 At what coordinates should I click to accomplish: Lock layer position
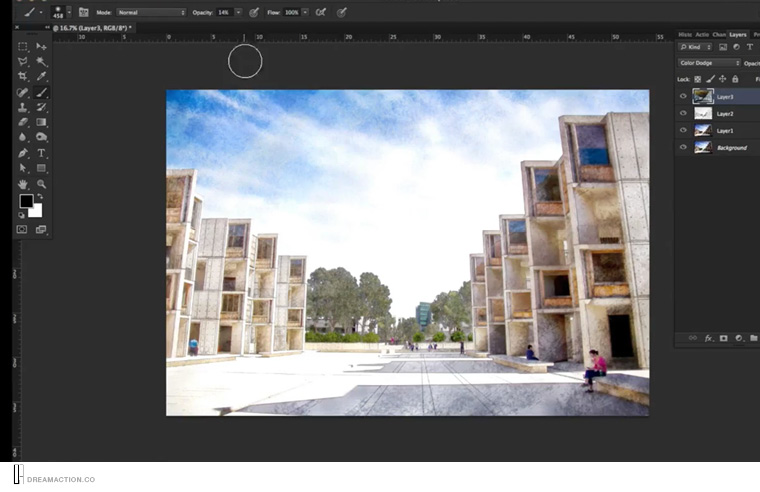723,79
